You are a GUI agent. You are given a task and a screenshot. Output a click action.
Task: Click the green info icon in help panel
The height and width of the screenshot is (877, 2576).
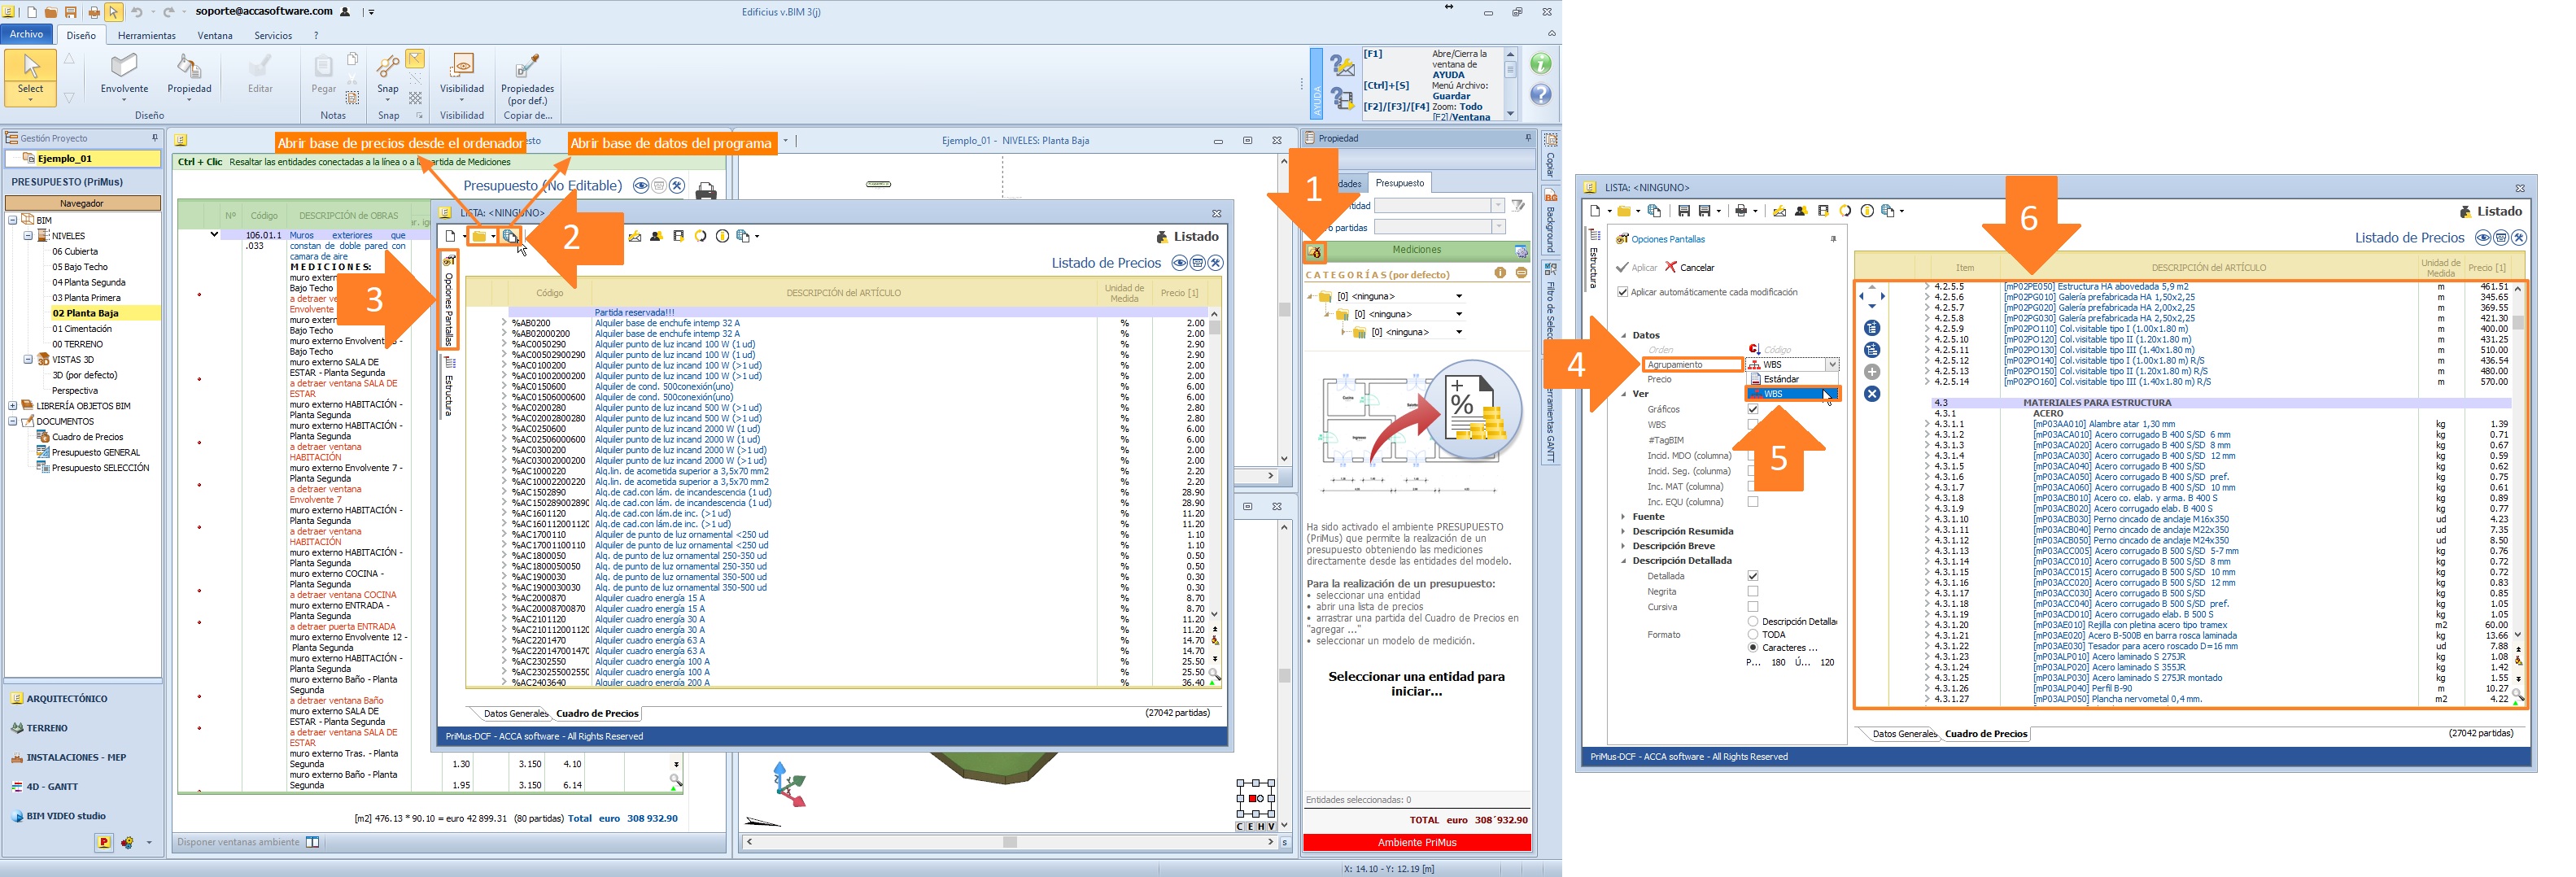(x=1541, y=64)
